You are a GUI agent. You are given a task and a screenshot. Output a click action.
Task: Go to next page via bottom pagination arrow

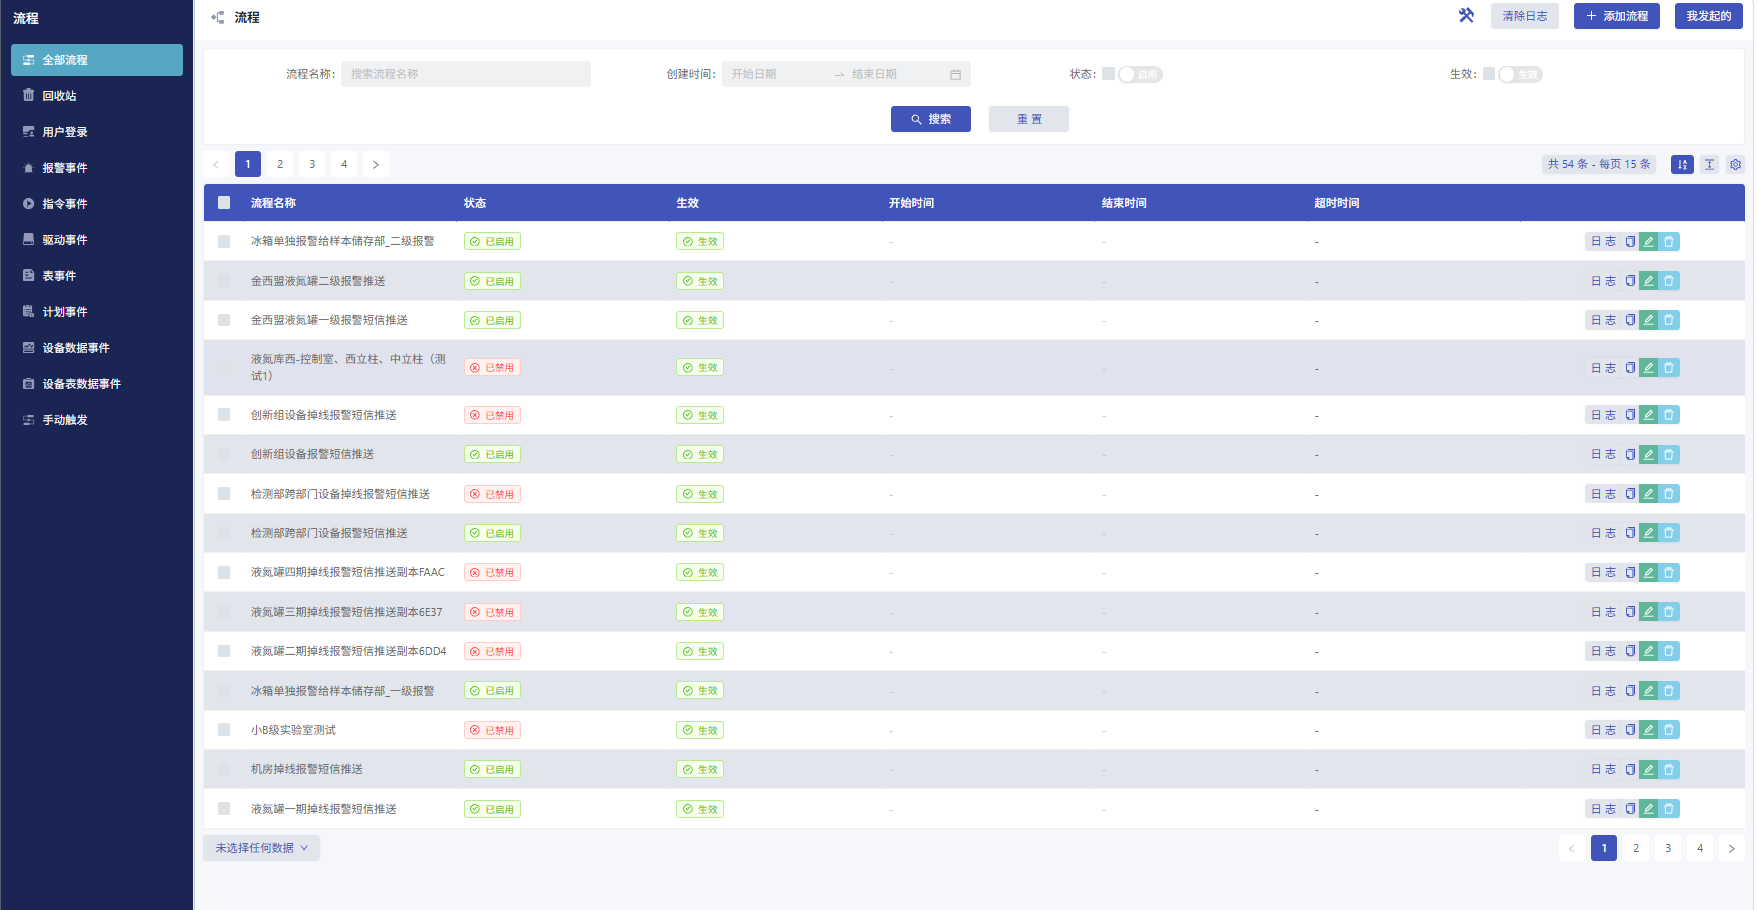pos(1732,848)
